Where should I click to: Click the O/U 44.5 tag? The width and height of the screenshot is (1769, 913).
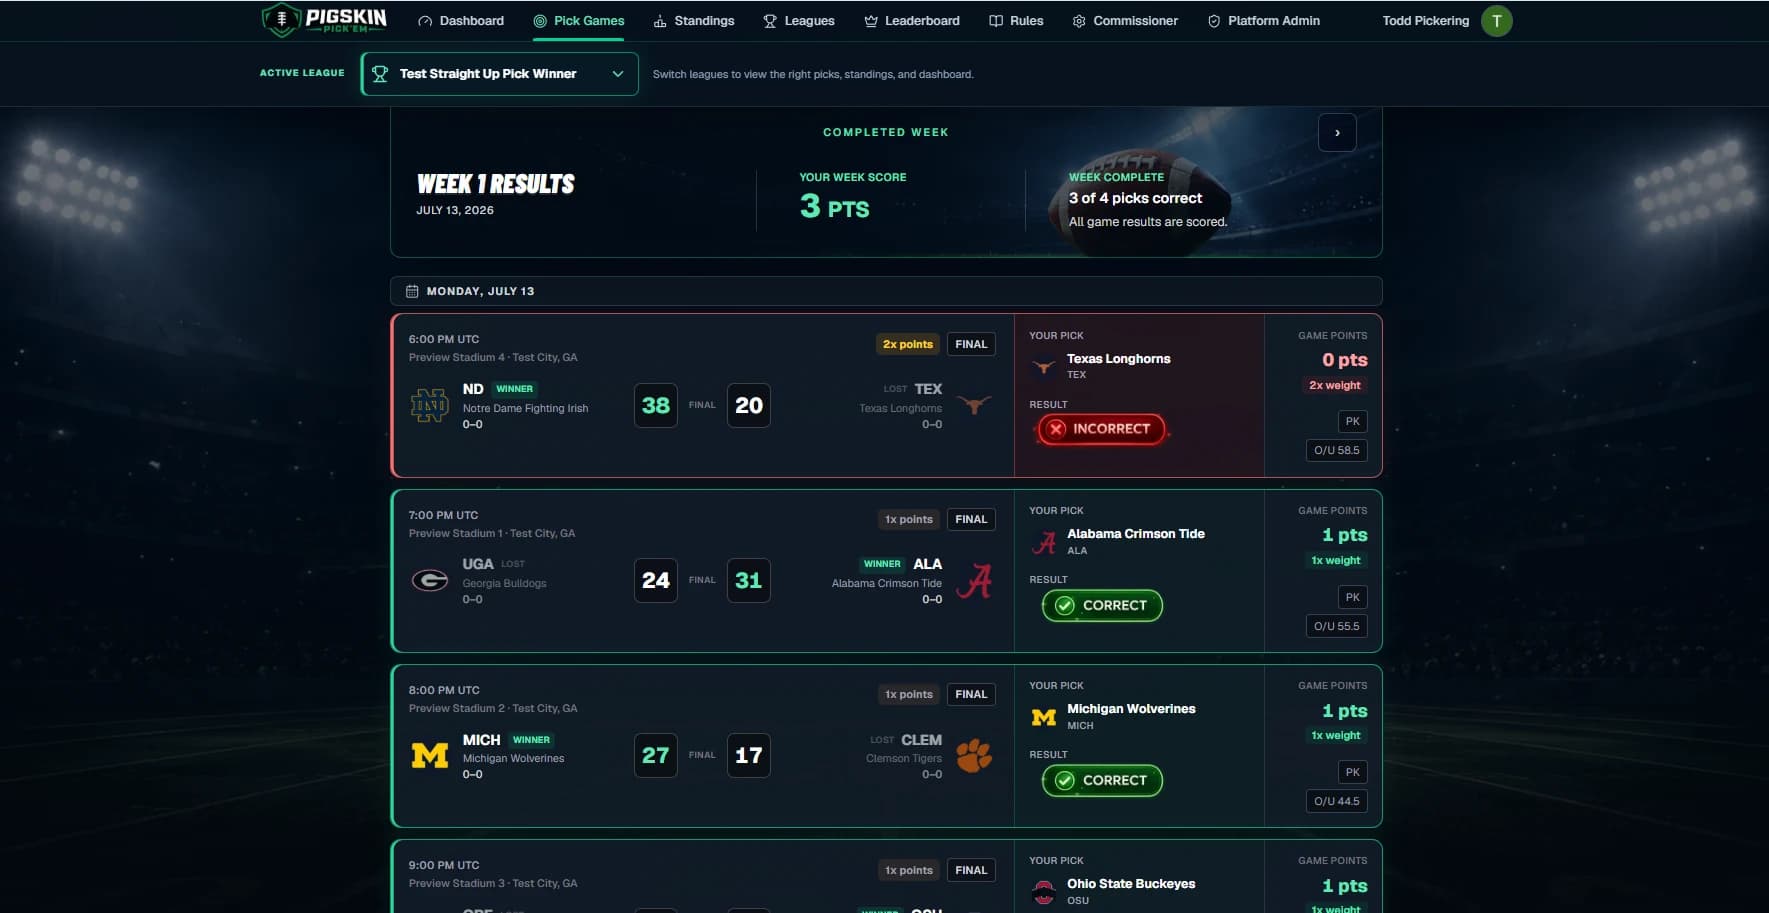click(x=1337, y=801)
